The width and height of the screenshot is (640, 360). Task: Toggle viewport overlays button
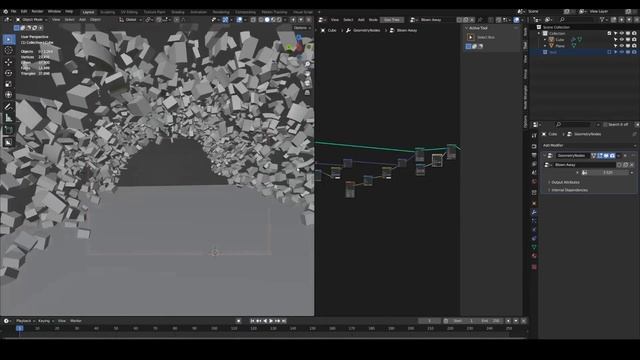pos(239,20)
